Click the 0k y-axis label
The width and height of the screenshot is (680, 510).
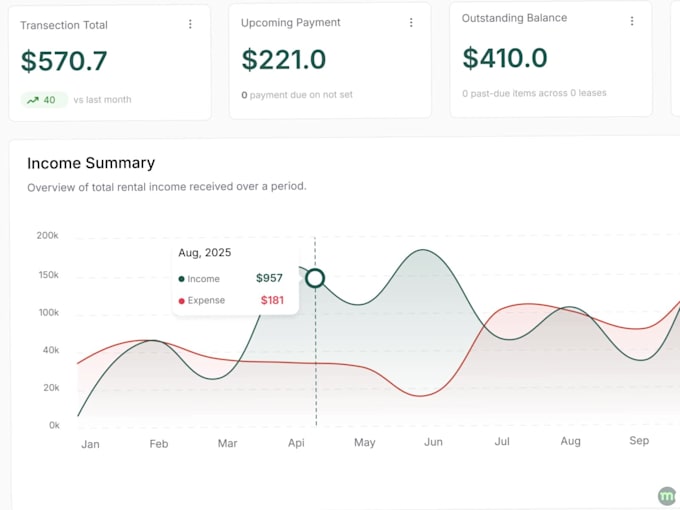coord(54,425)
